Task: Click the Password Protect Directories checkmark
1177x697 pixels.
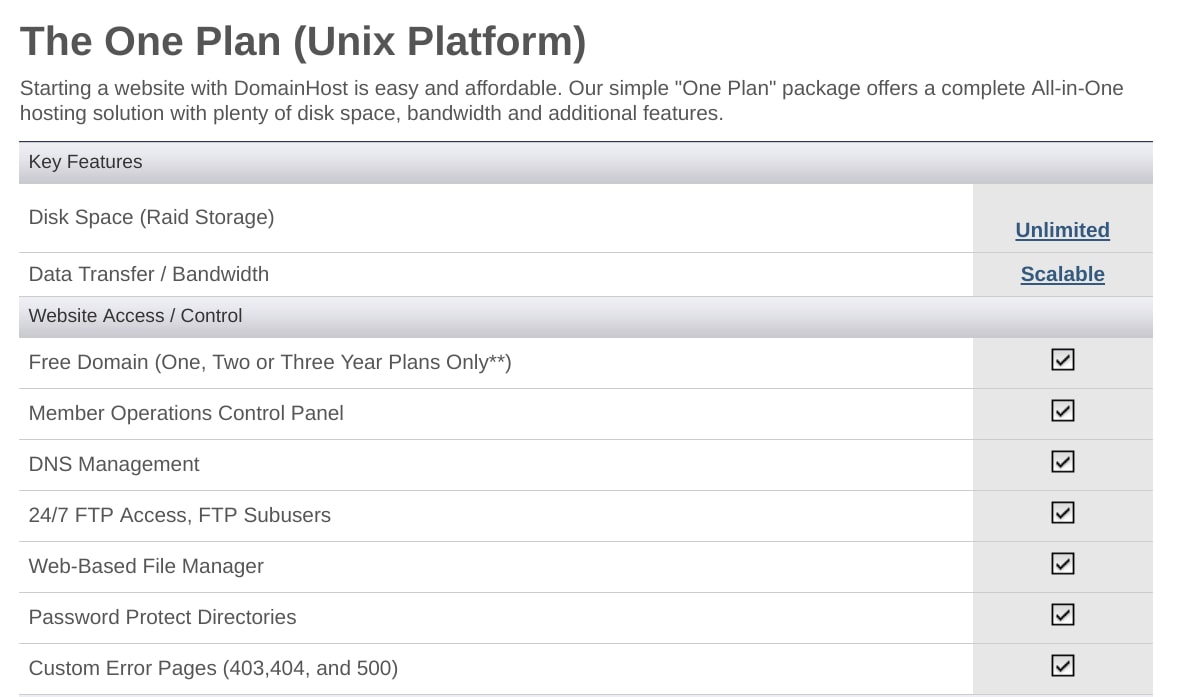Action: 1062,615
